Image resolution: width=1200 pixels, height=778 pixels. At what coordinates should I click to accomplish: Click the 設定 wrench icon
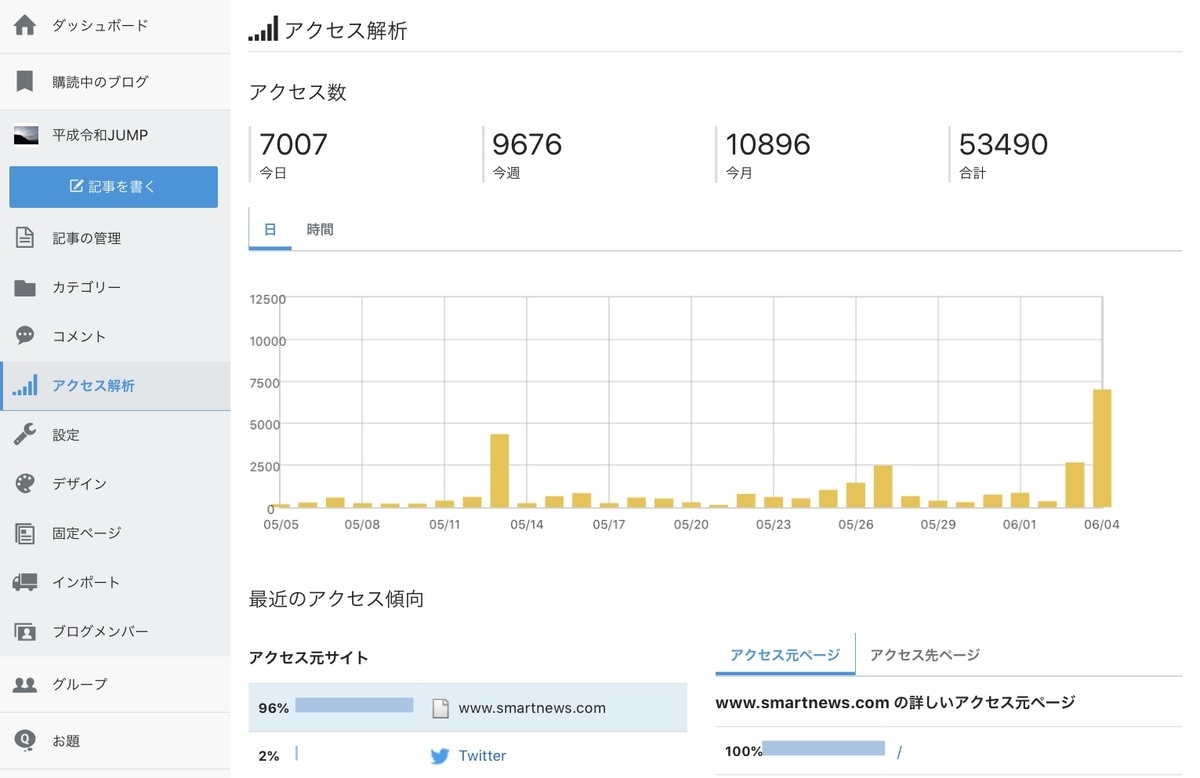click(25, 435)
